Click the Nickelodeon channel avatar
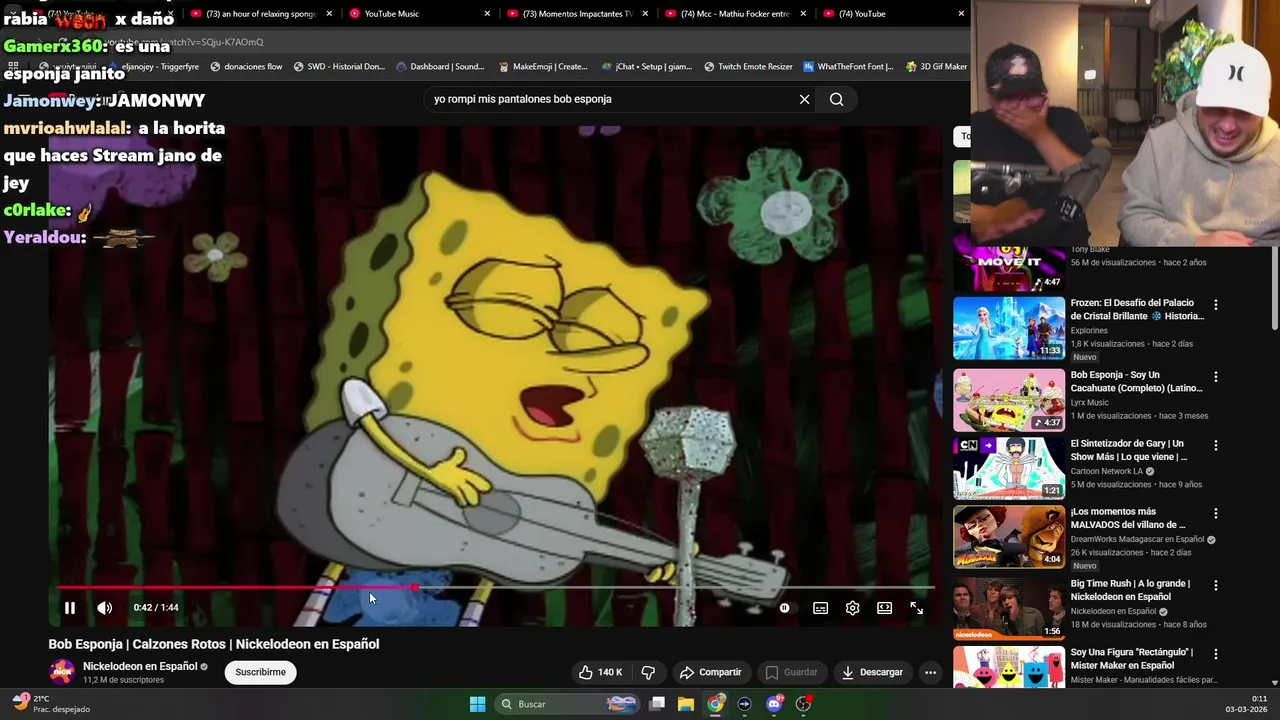The width and height of the screenshot is (1280, 720). 62,672
